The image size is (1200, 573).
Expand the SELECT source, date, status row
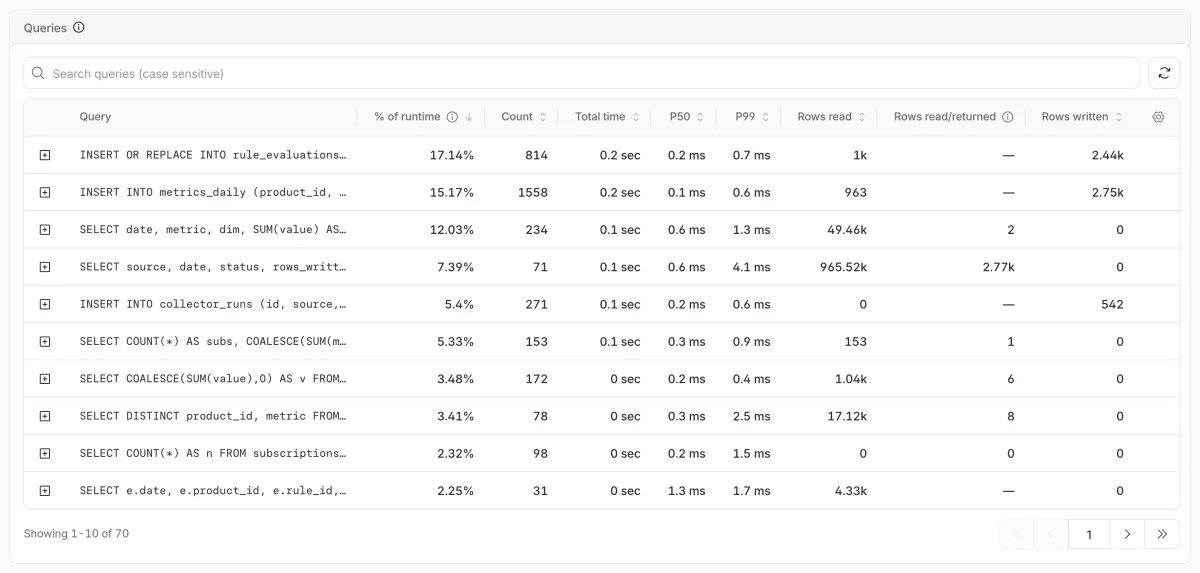coord(44,267)
